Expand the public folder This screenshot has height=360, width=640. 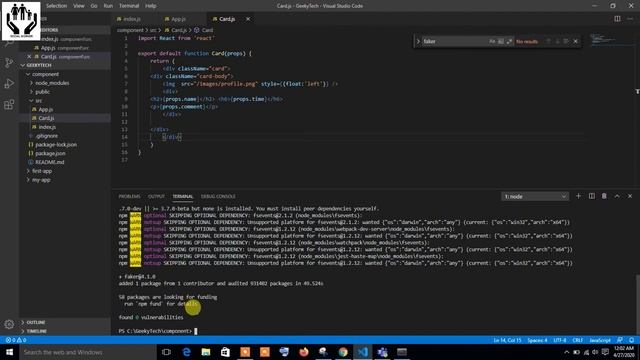65,92
